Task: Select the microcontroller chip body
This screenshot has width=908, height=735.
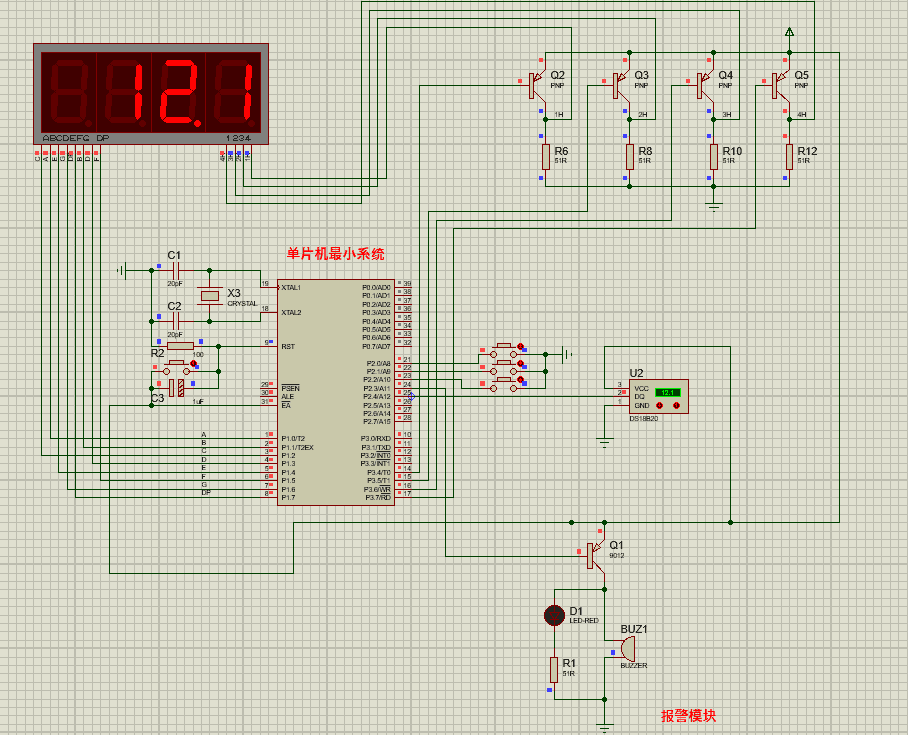Action: [336, 392]
